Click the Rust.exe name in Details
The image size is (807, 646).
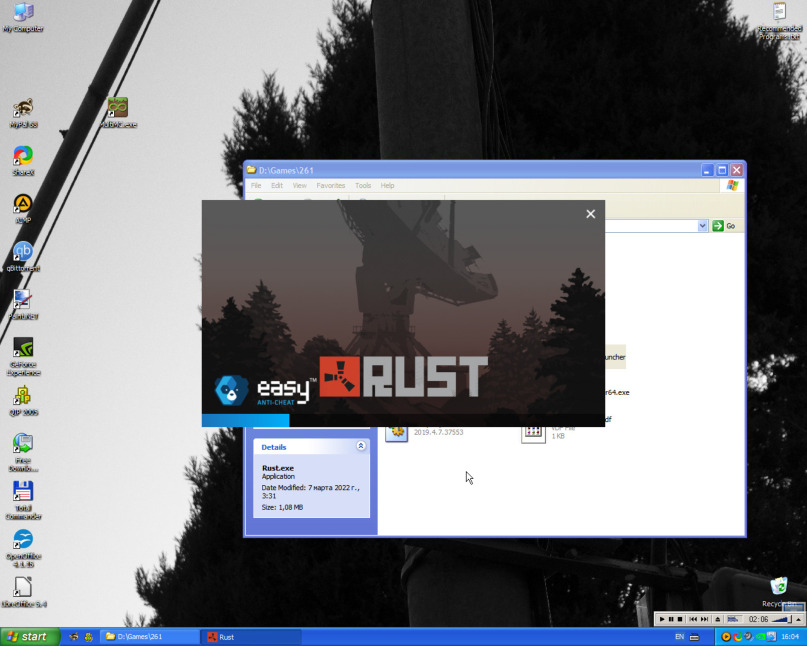(278, 468)
